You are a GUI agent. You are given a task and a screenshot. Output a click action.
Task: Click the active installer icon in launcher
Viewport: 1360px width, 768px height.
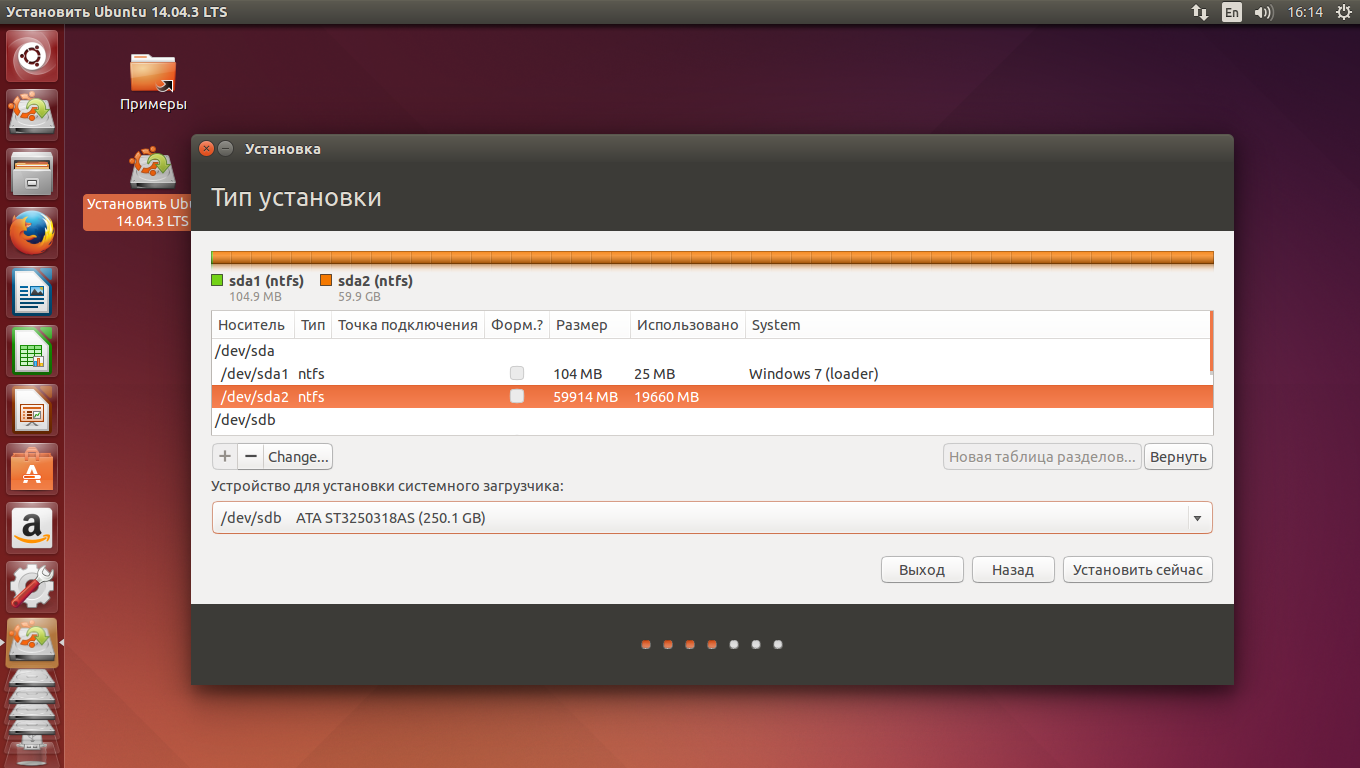[33, 643]
